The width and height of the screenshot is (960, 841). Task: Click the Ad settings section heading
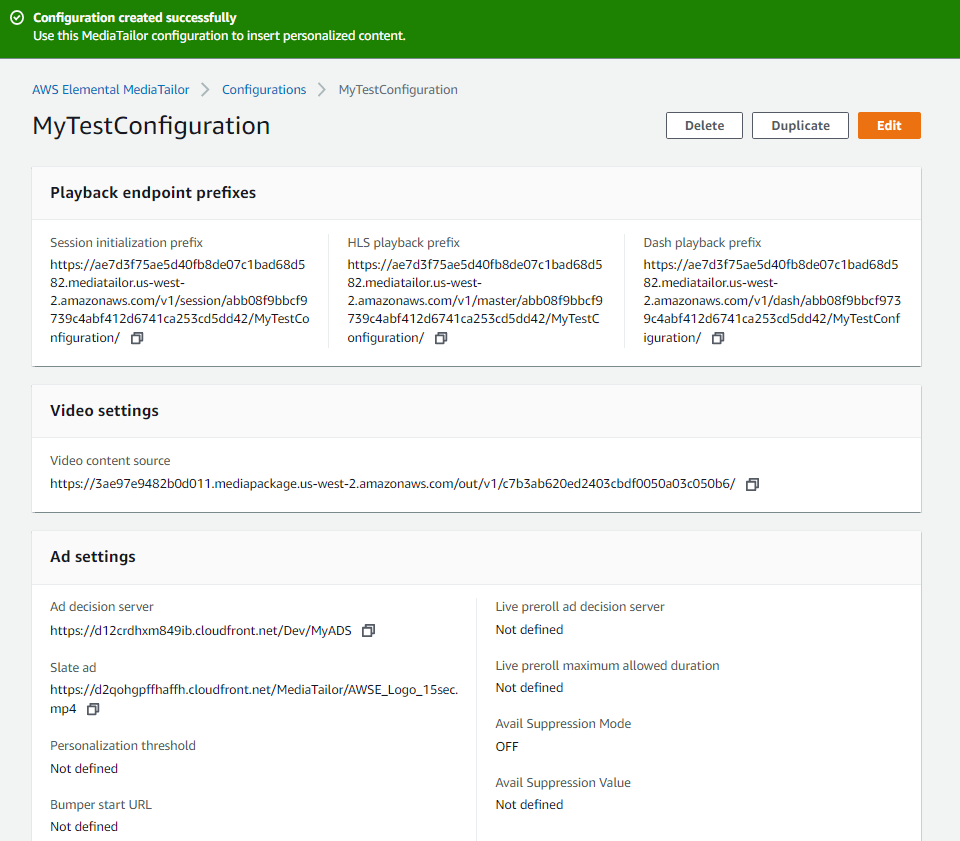click(93, 556)
